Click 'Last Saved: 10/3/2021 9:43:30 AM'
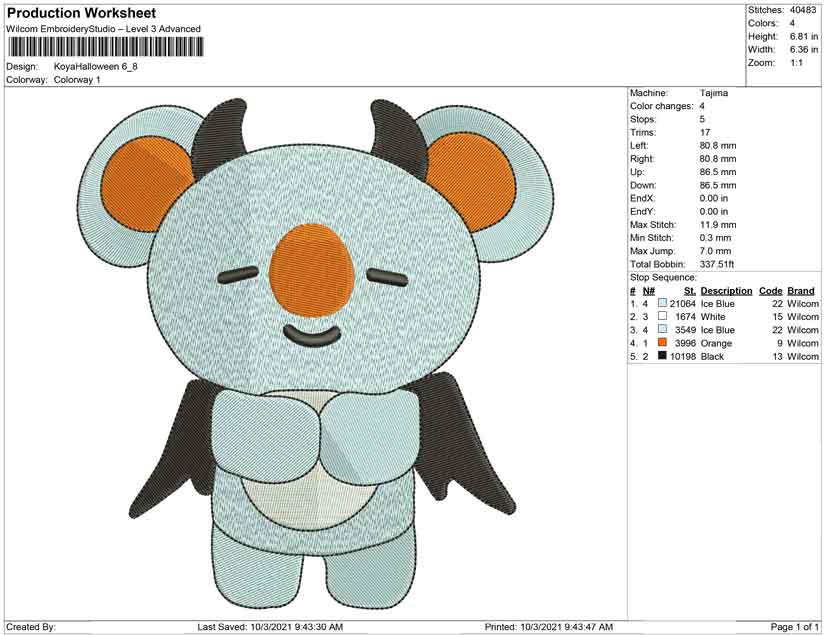 pos(270,627)
